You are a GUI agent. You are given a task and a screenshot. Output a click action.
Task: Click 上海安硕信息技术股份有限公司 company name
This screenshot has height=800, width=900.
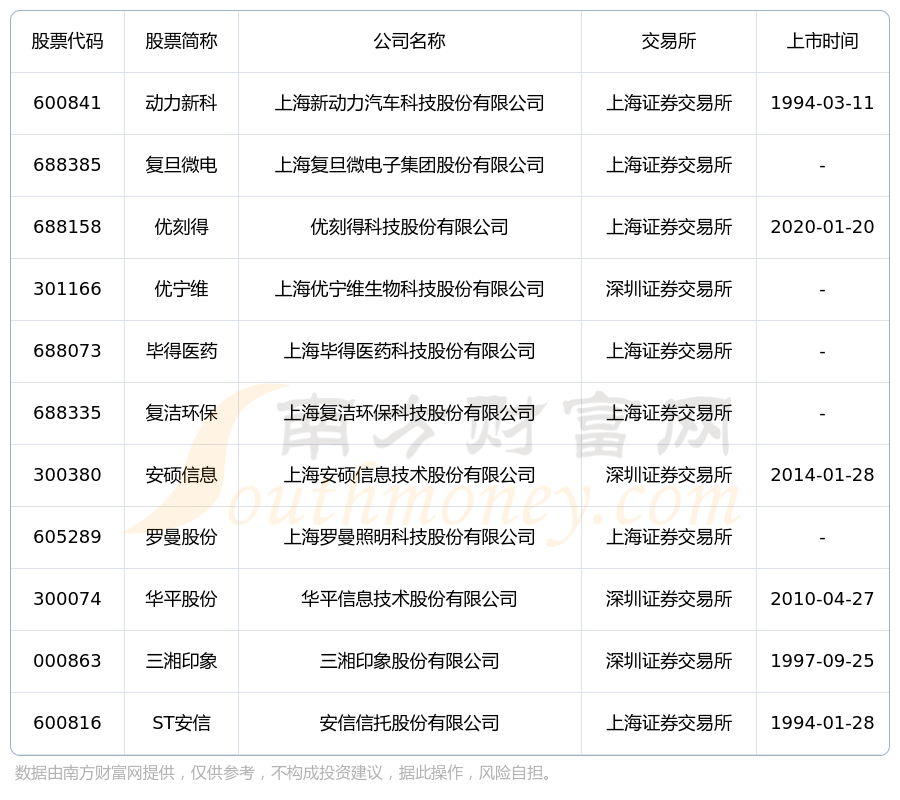[x=410, y=475]
